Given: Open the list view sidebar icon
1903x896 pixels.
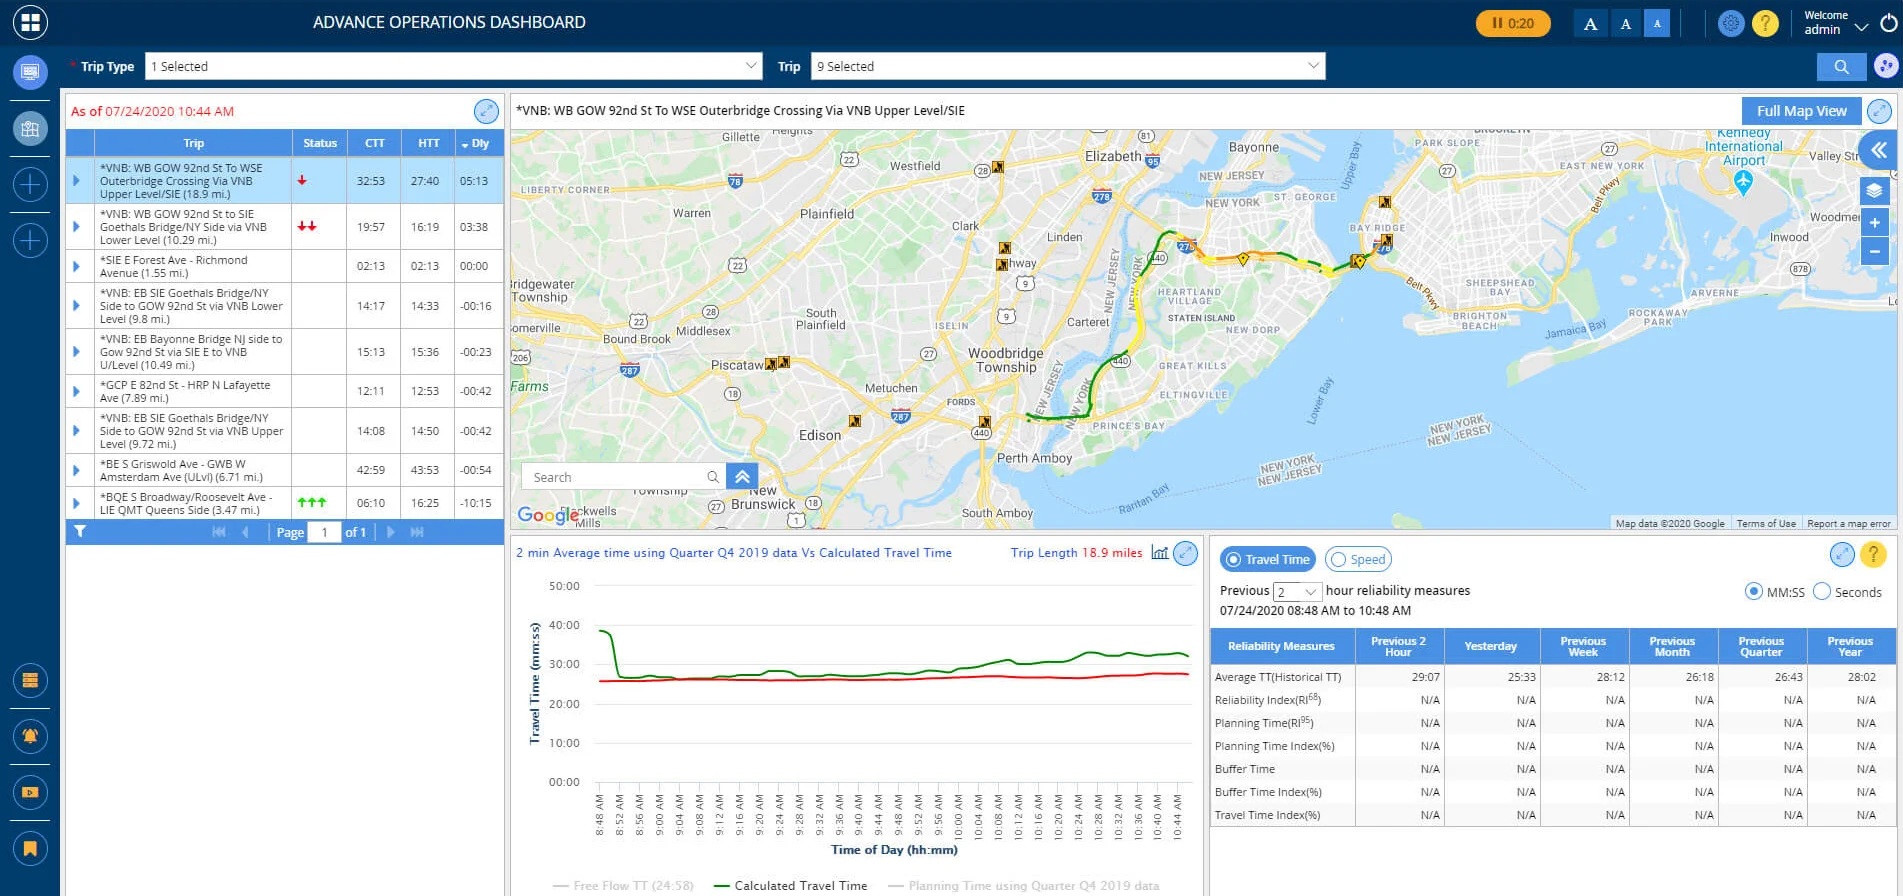Looking at the screenshot, I should (x=30, y=680).
